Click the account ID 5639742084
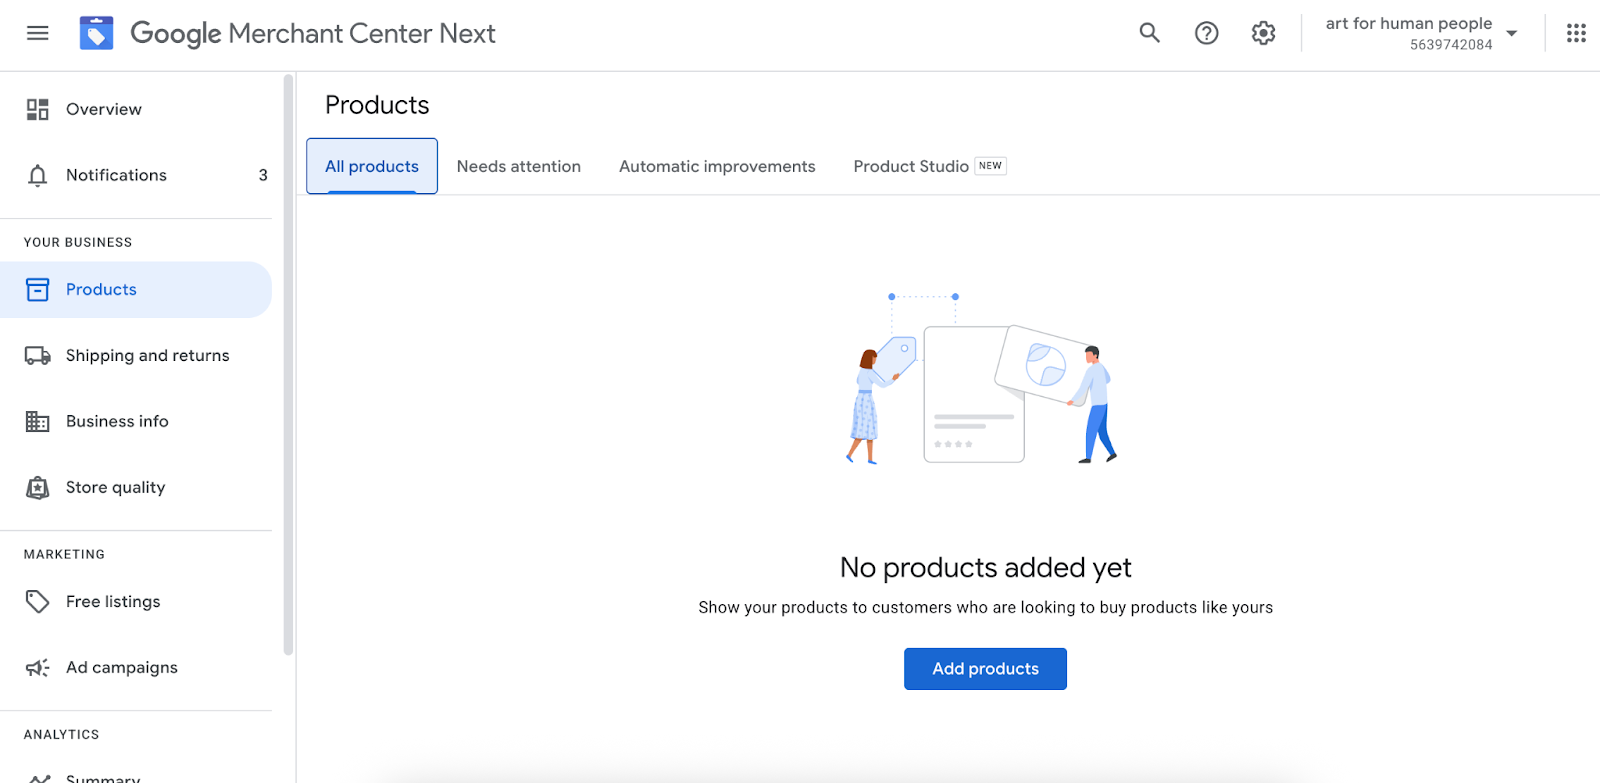Image resolution: width=1600 pixels, height=783 pixels. click(x=1451, y=45)
